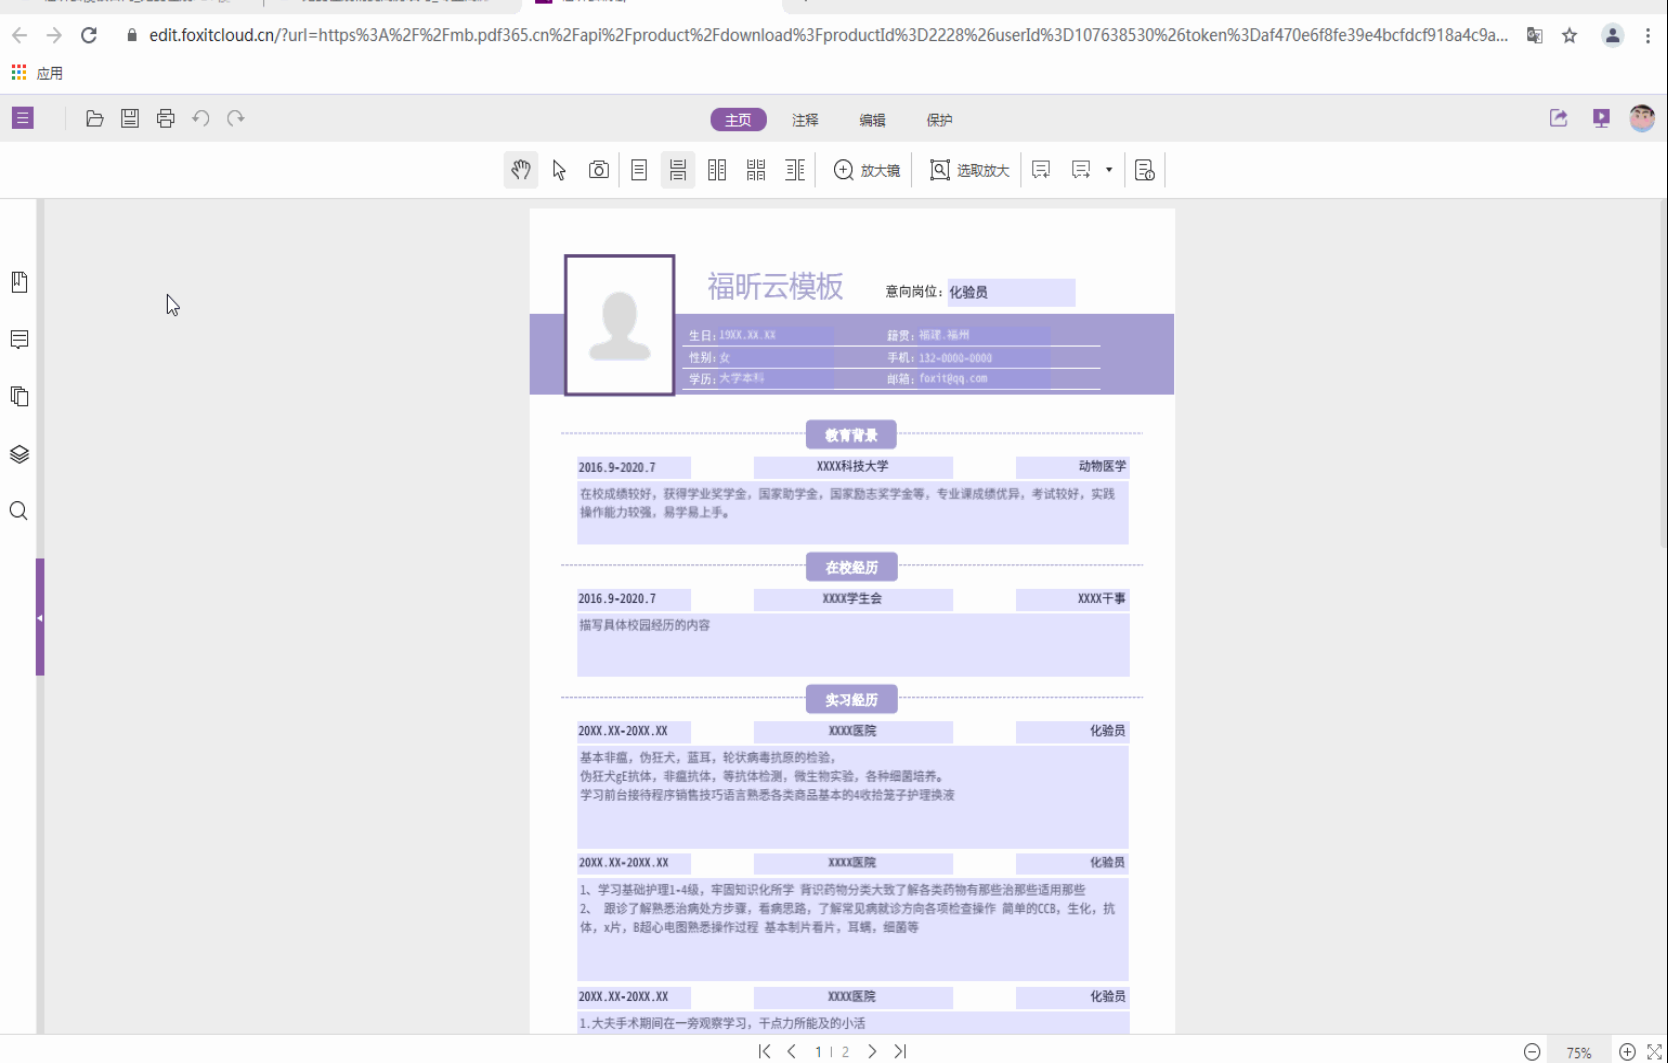The image size is (1668, 1063).
Task: Open the Bookmarks panel
Action: point(19,282)
